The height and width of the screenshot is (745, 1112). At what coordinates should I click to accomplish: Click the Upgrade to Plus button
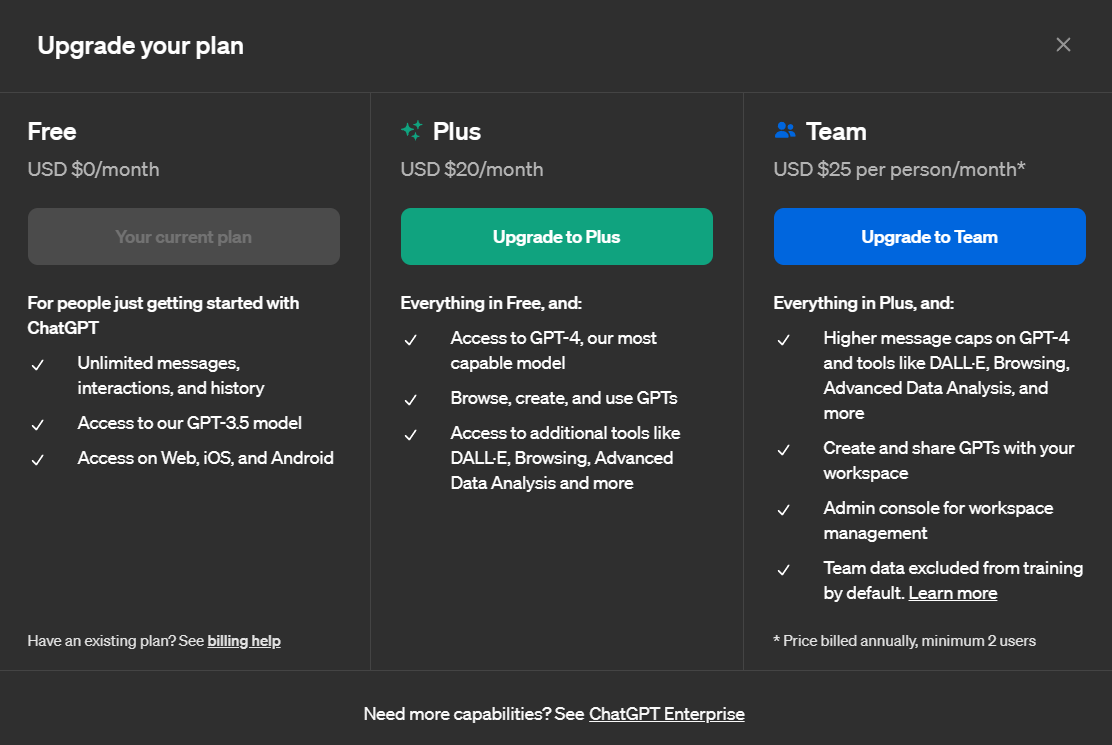[557, 237]
